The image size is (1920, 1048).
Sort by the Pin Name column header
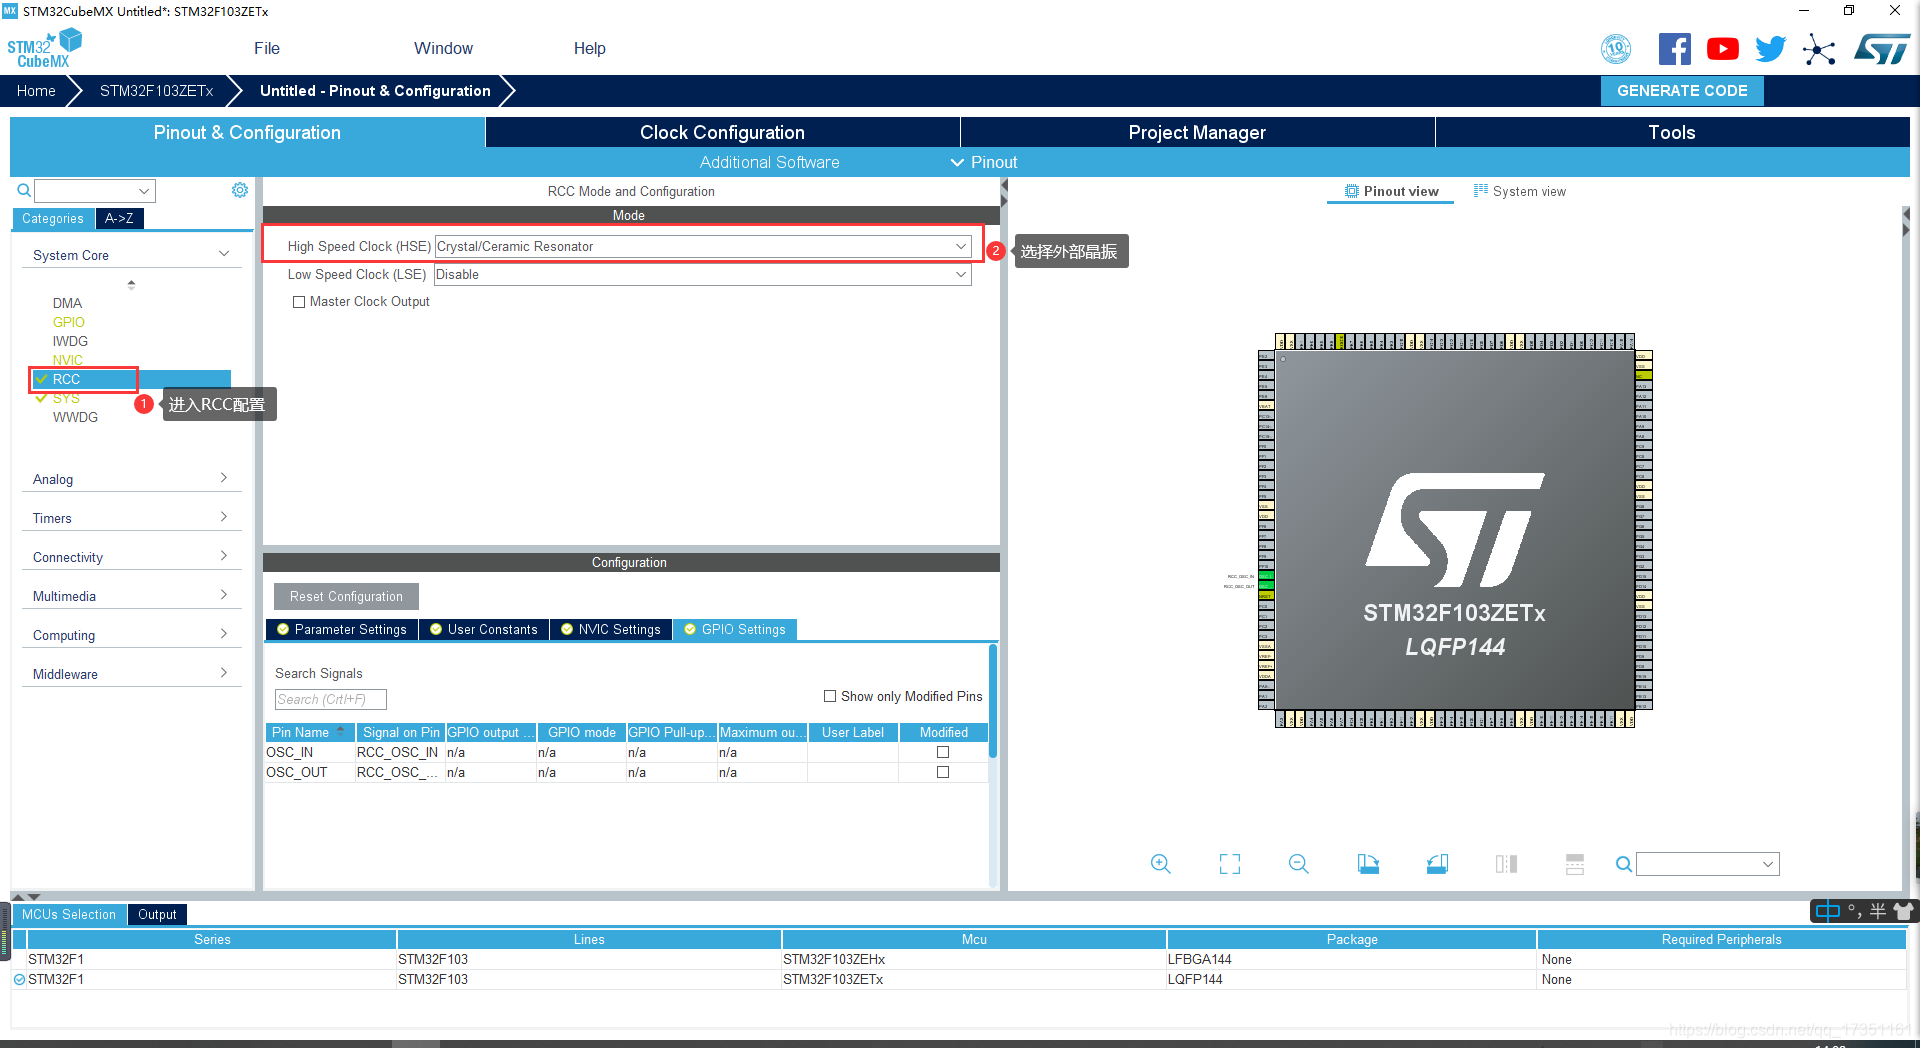point(310,732)
